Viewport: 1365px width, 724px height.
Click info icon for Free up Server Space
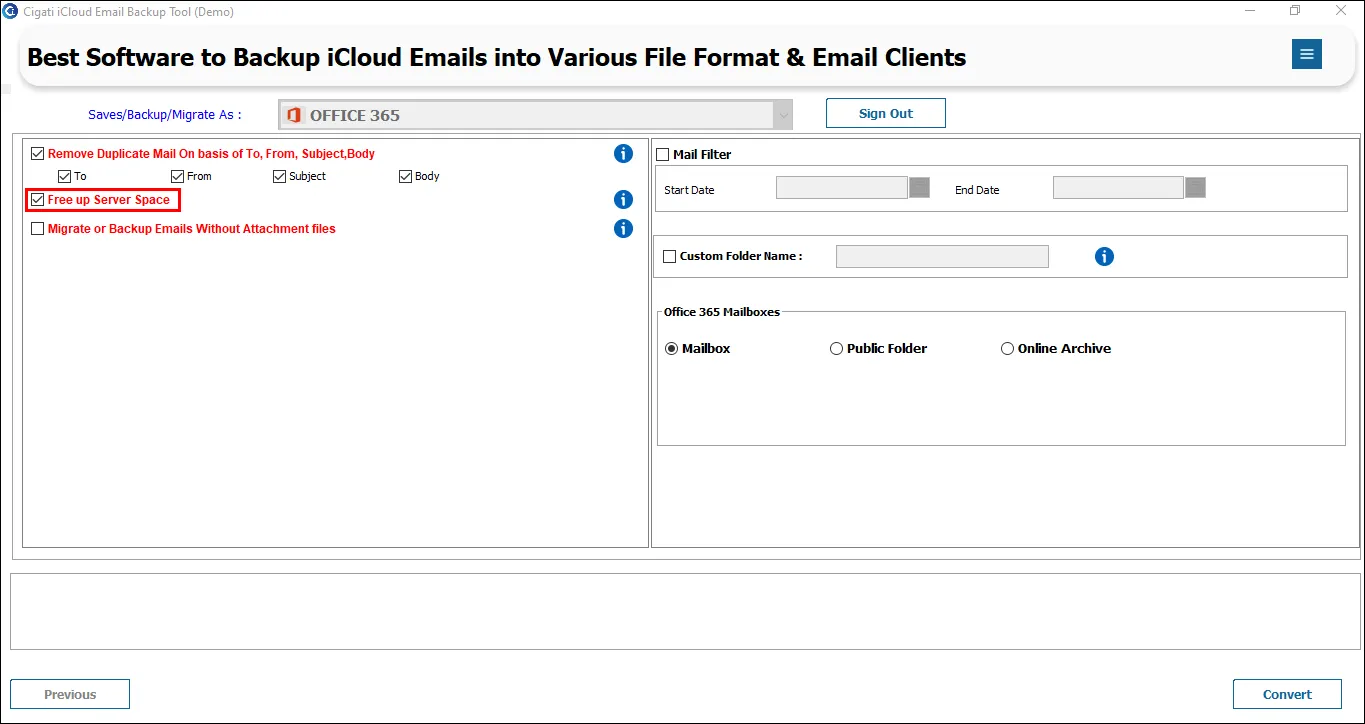click(623, 200)
